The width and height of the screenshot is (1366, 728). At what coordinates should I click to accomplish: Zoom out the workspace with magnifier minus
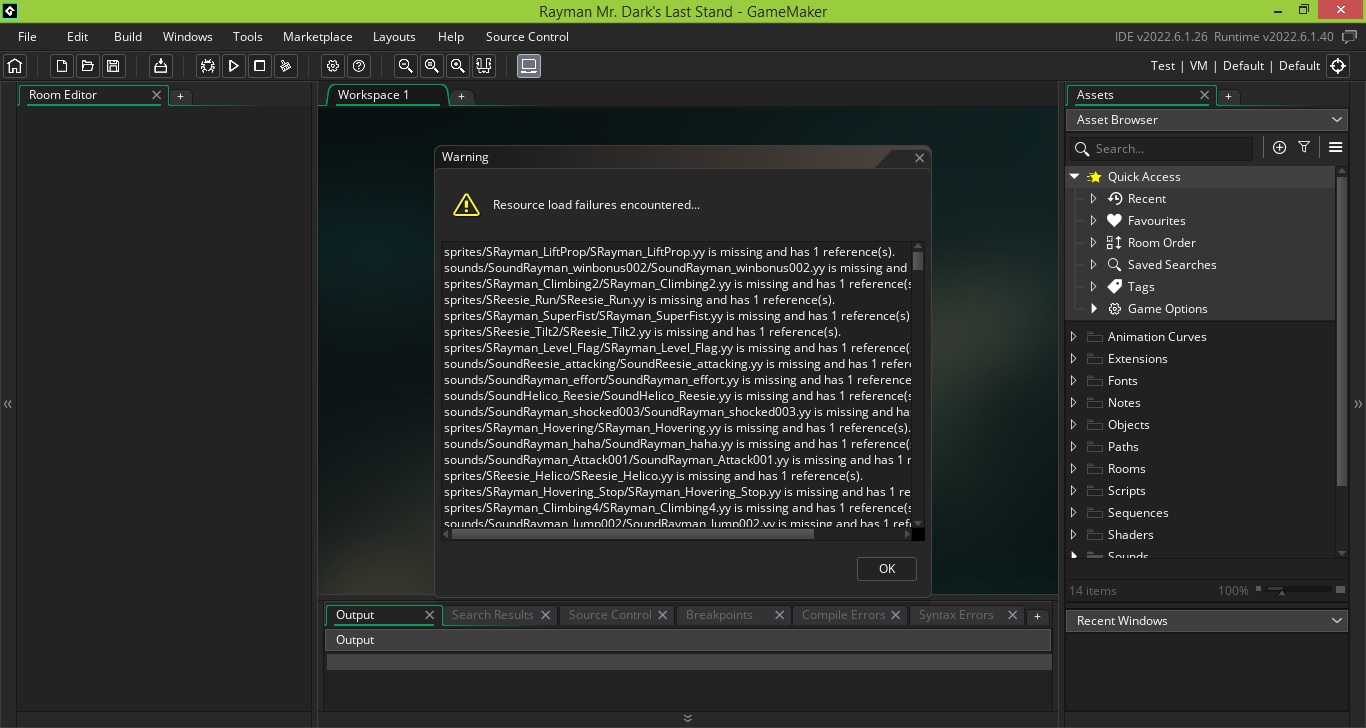click(x=406, y=66)
